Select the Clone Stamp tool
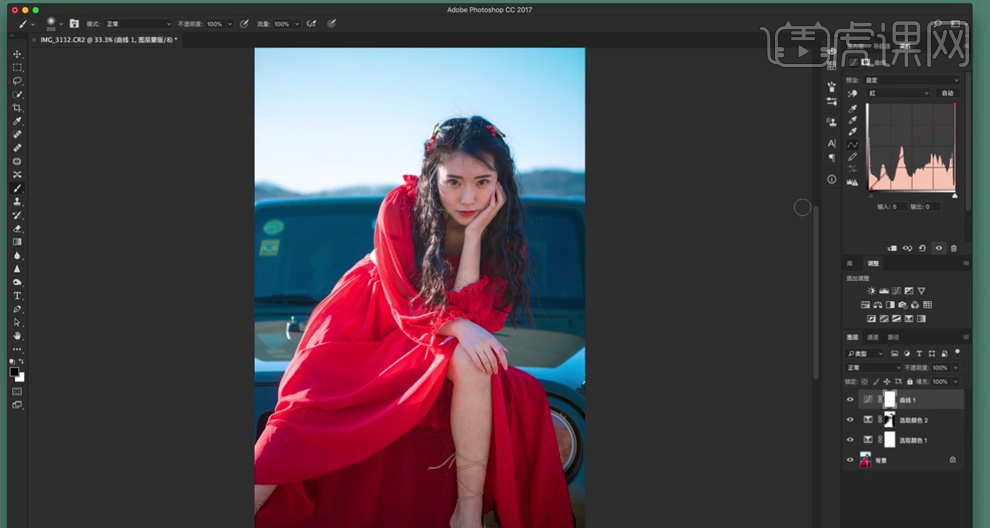Viewport: 990px width, 528px height. [17, 201]
